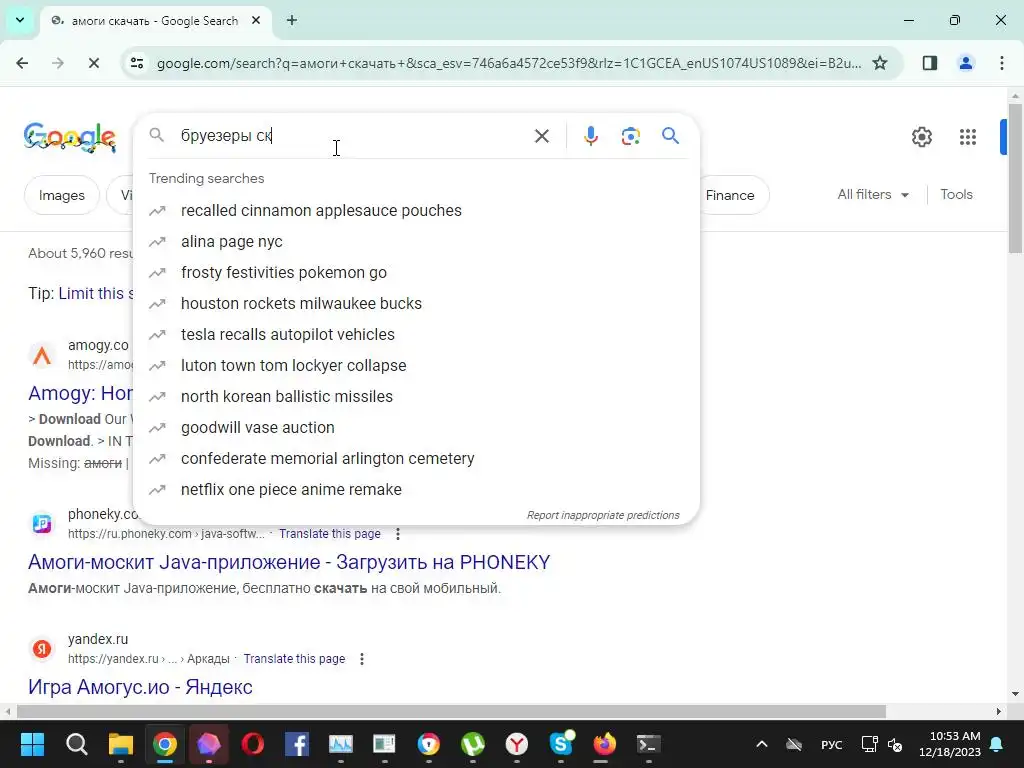Open File Explorer from taskbar

point(121,744)
